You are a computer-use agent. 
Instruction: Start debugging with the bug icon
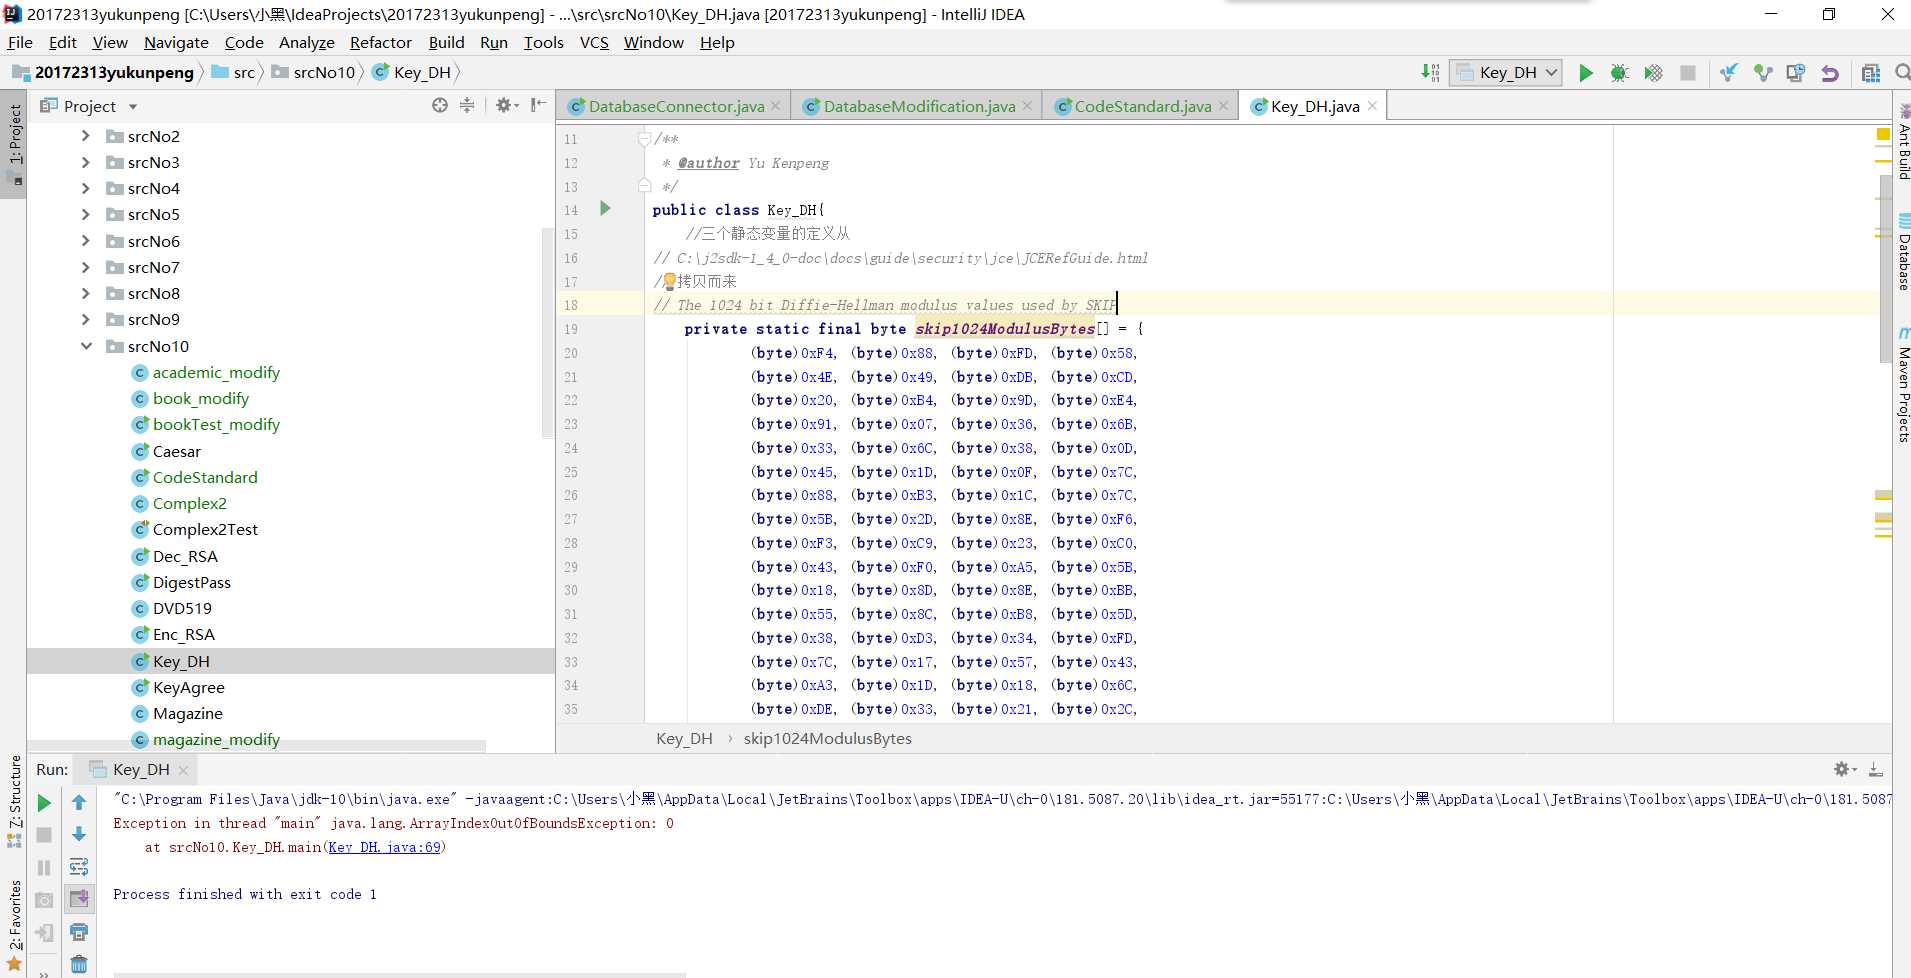click(x=1619, y=73)
